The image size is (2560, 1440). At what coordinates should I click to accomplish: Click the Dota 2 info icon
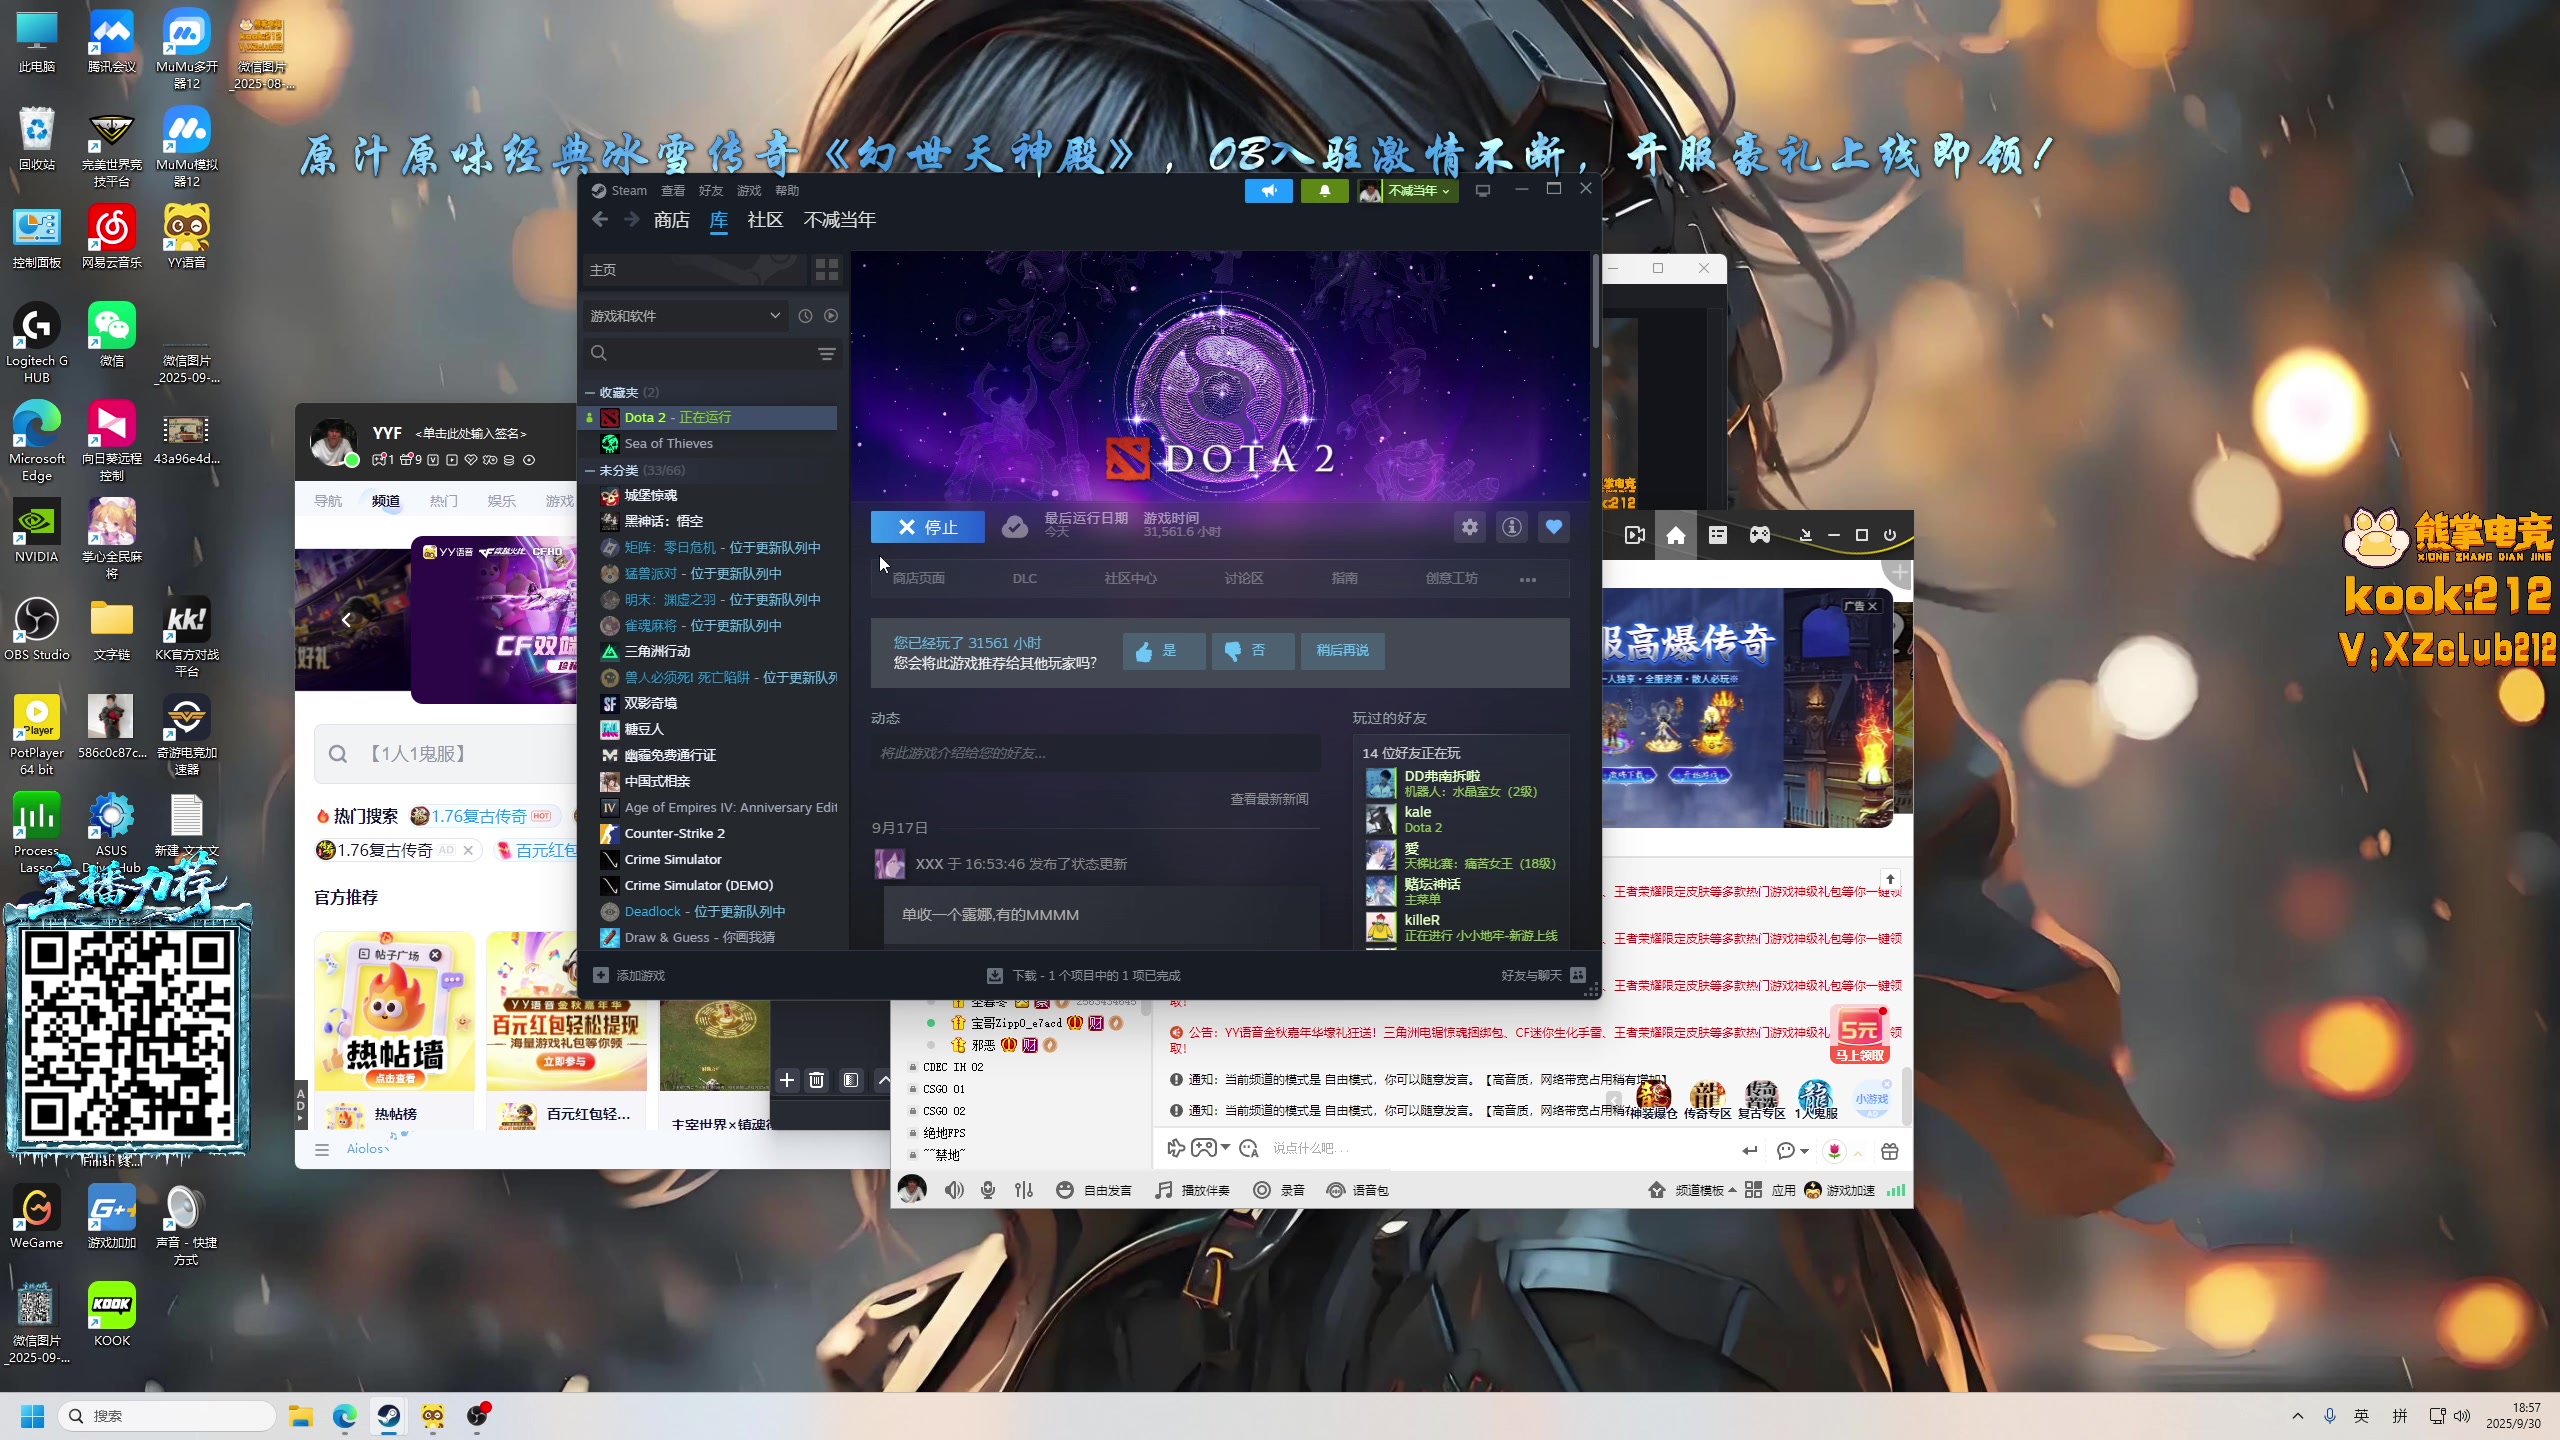pyautogui.click(x=1511, y=527)
